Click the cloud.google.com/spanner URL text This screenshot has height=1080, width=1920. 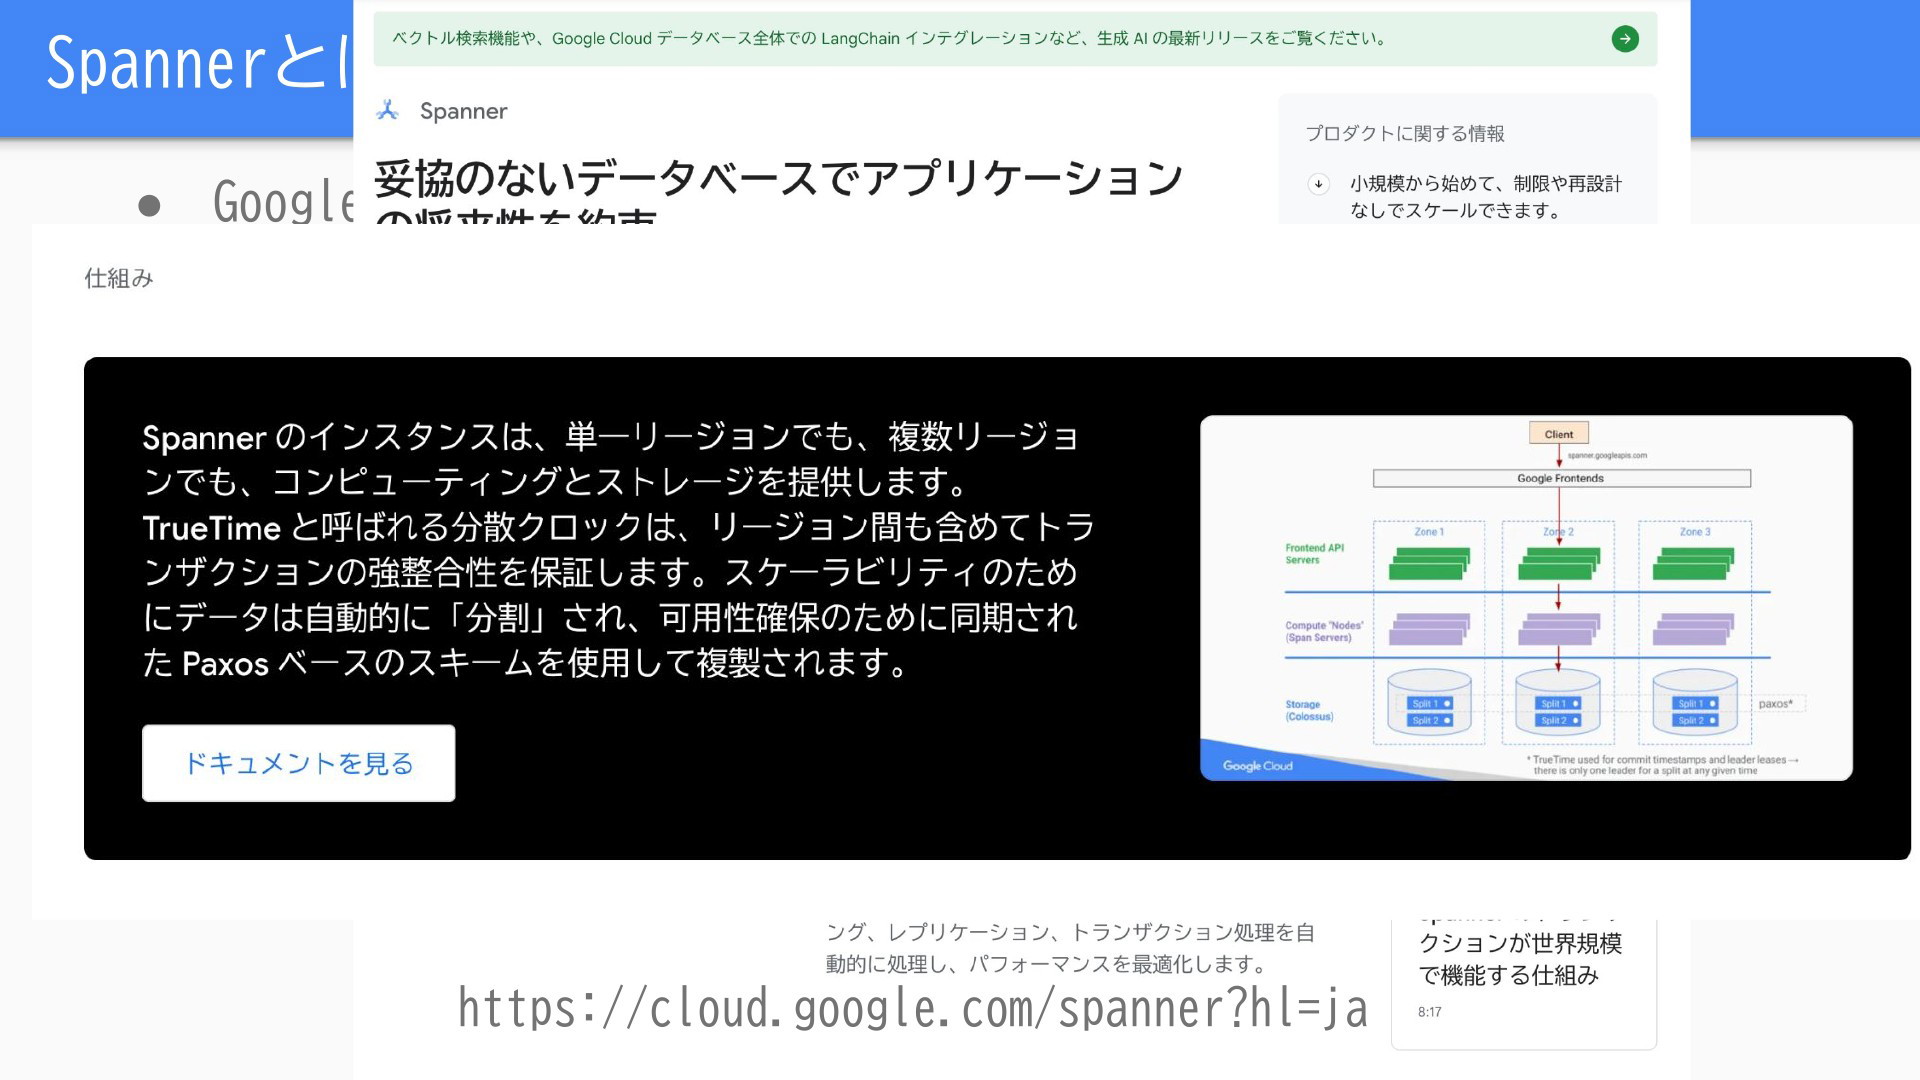912,1008
